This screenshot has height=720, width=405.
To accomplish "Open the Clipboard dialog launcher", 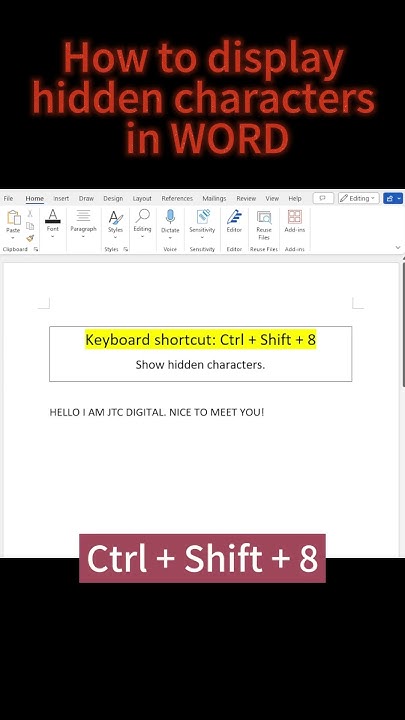I will coord(36,249).
